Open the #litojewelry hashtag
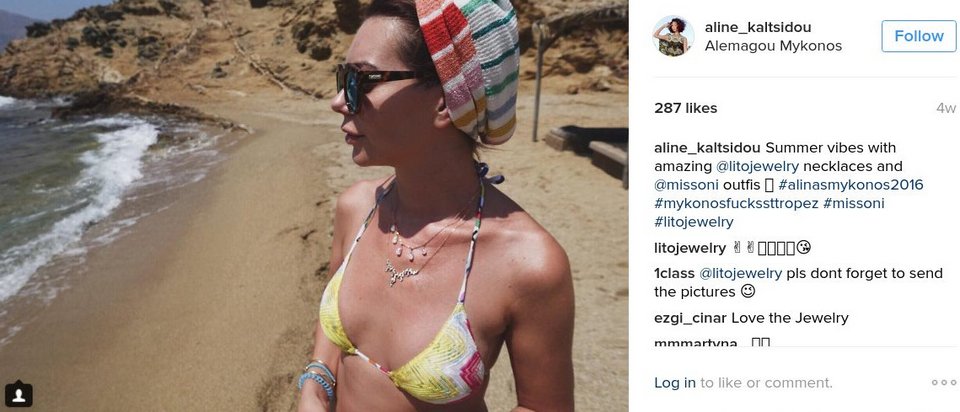The image size is (960, 412). pyautogui.click(x=694, y=222)
